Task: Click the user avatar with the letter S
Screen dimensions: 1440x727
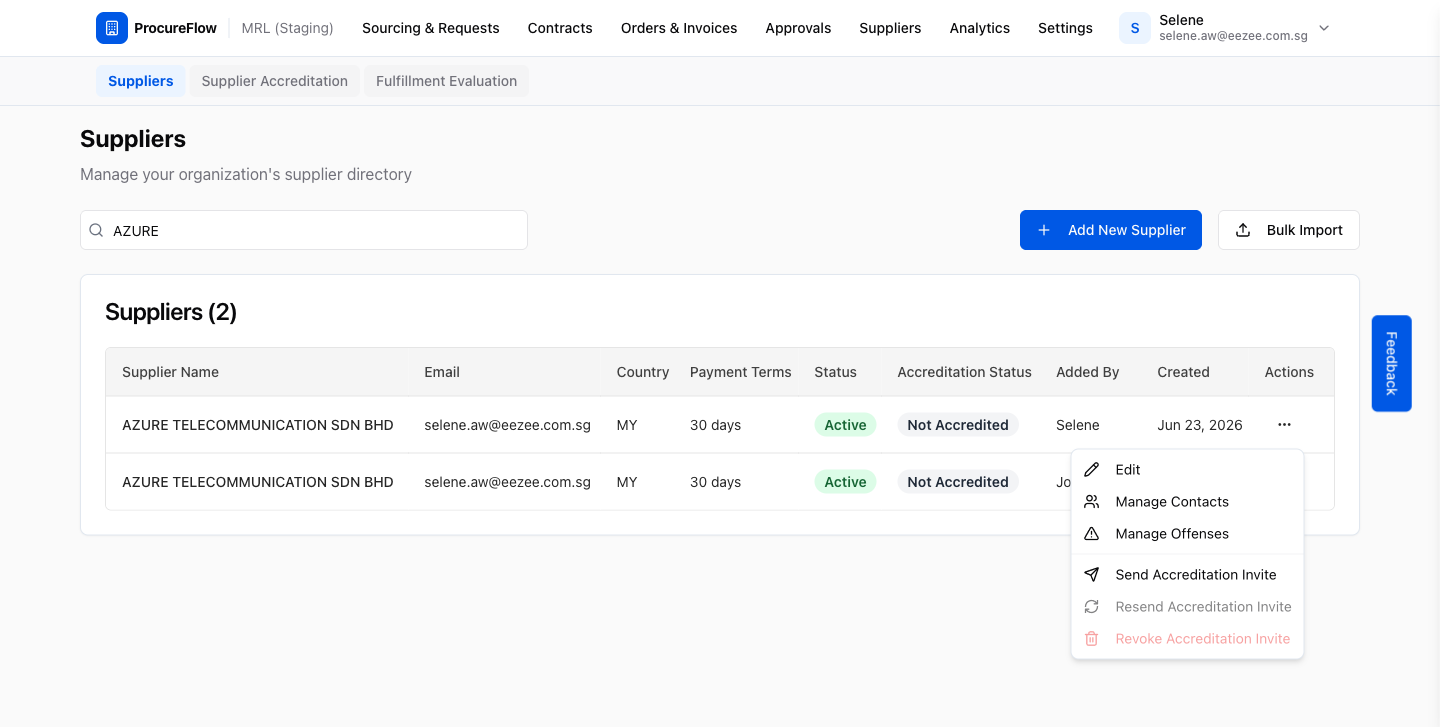Action: coord(1135,28)
